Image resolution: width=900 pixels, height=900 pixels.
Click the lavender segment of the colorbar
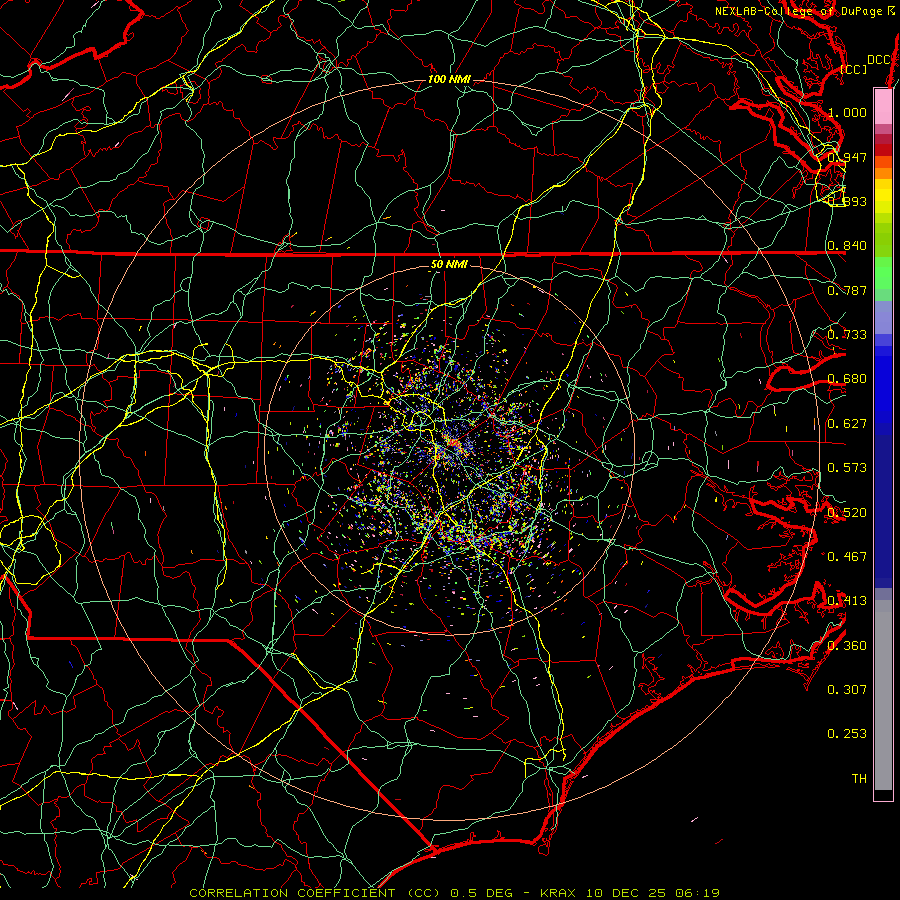tap(883, 317)
